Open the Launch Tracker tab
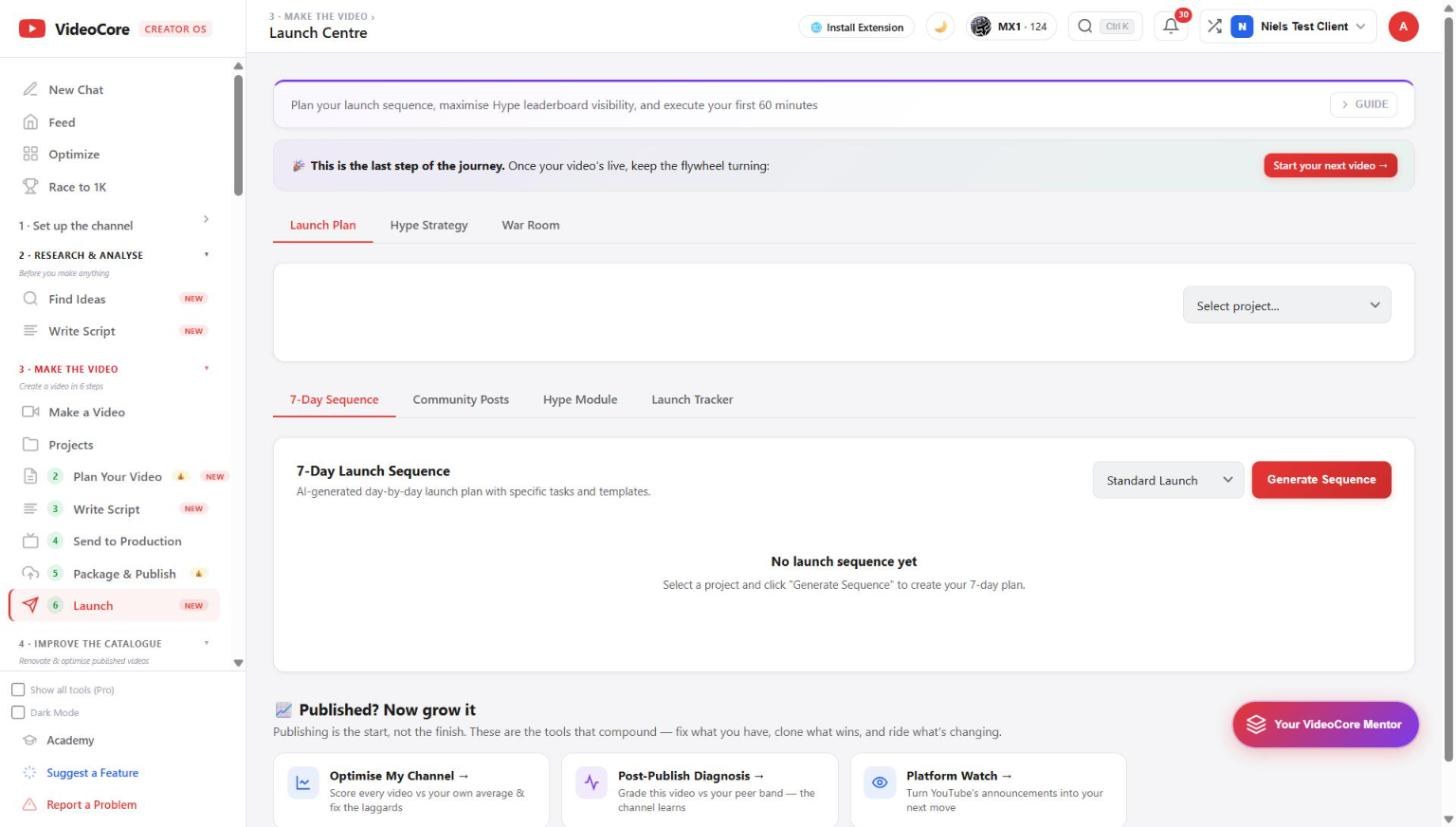Screen dimensions: 1456x827 point(692,399)
